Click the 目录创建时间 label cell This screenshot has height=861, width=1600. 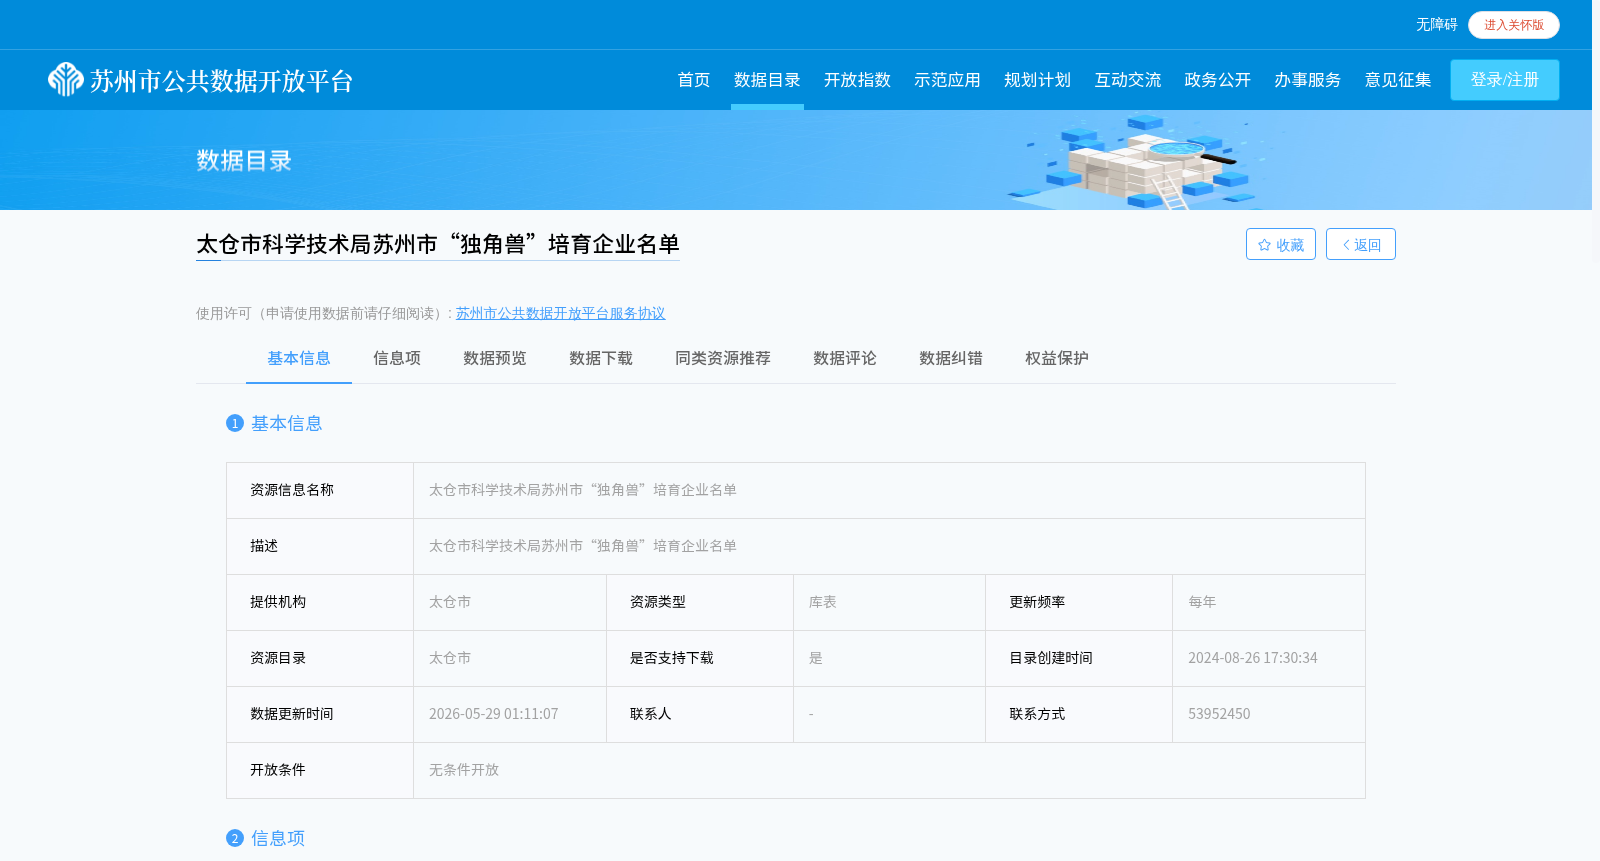pos(1079,658)
